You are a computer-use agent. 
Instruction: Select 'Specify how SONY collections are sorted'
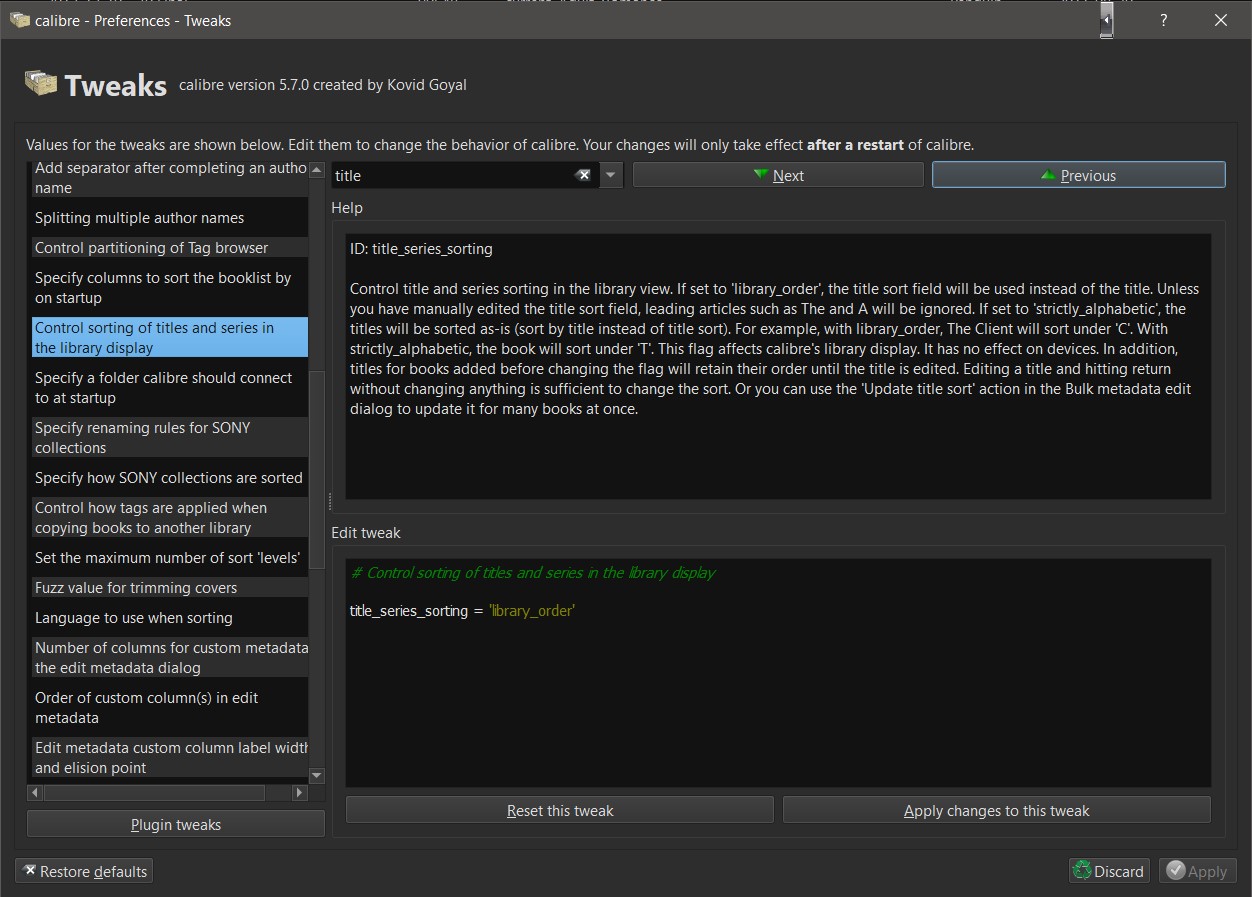170,478
